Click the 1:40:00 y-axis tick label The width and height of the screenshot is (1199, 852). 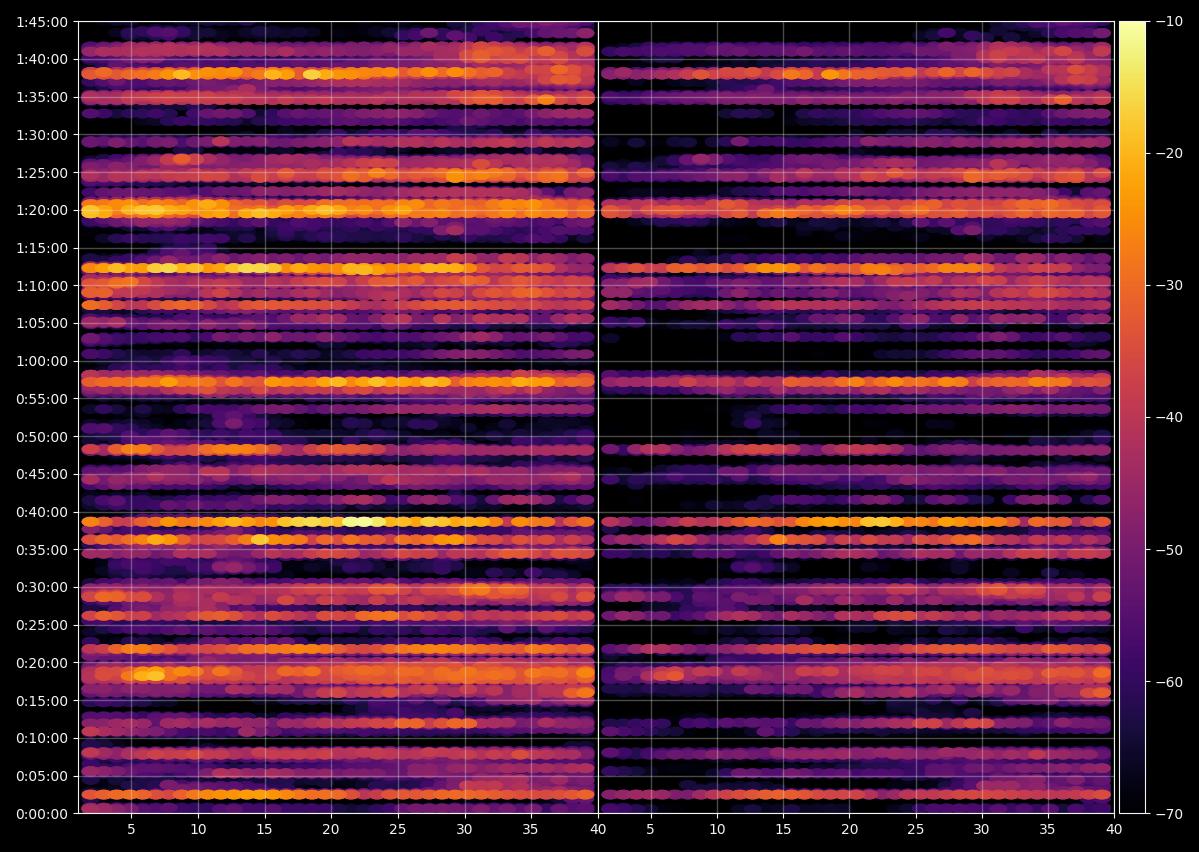(x=42, y=60)
